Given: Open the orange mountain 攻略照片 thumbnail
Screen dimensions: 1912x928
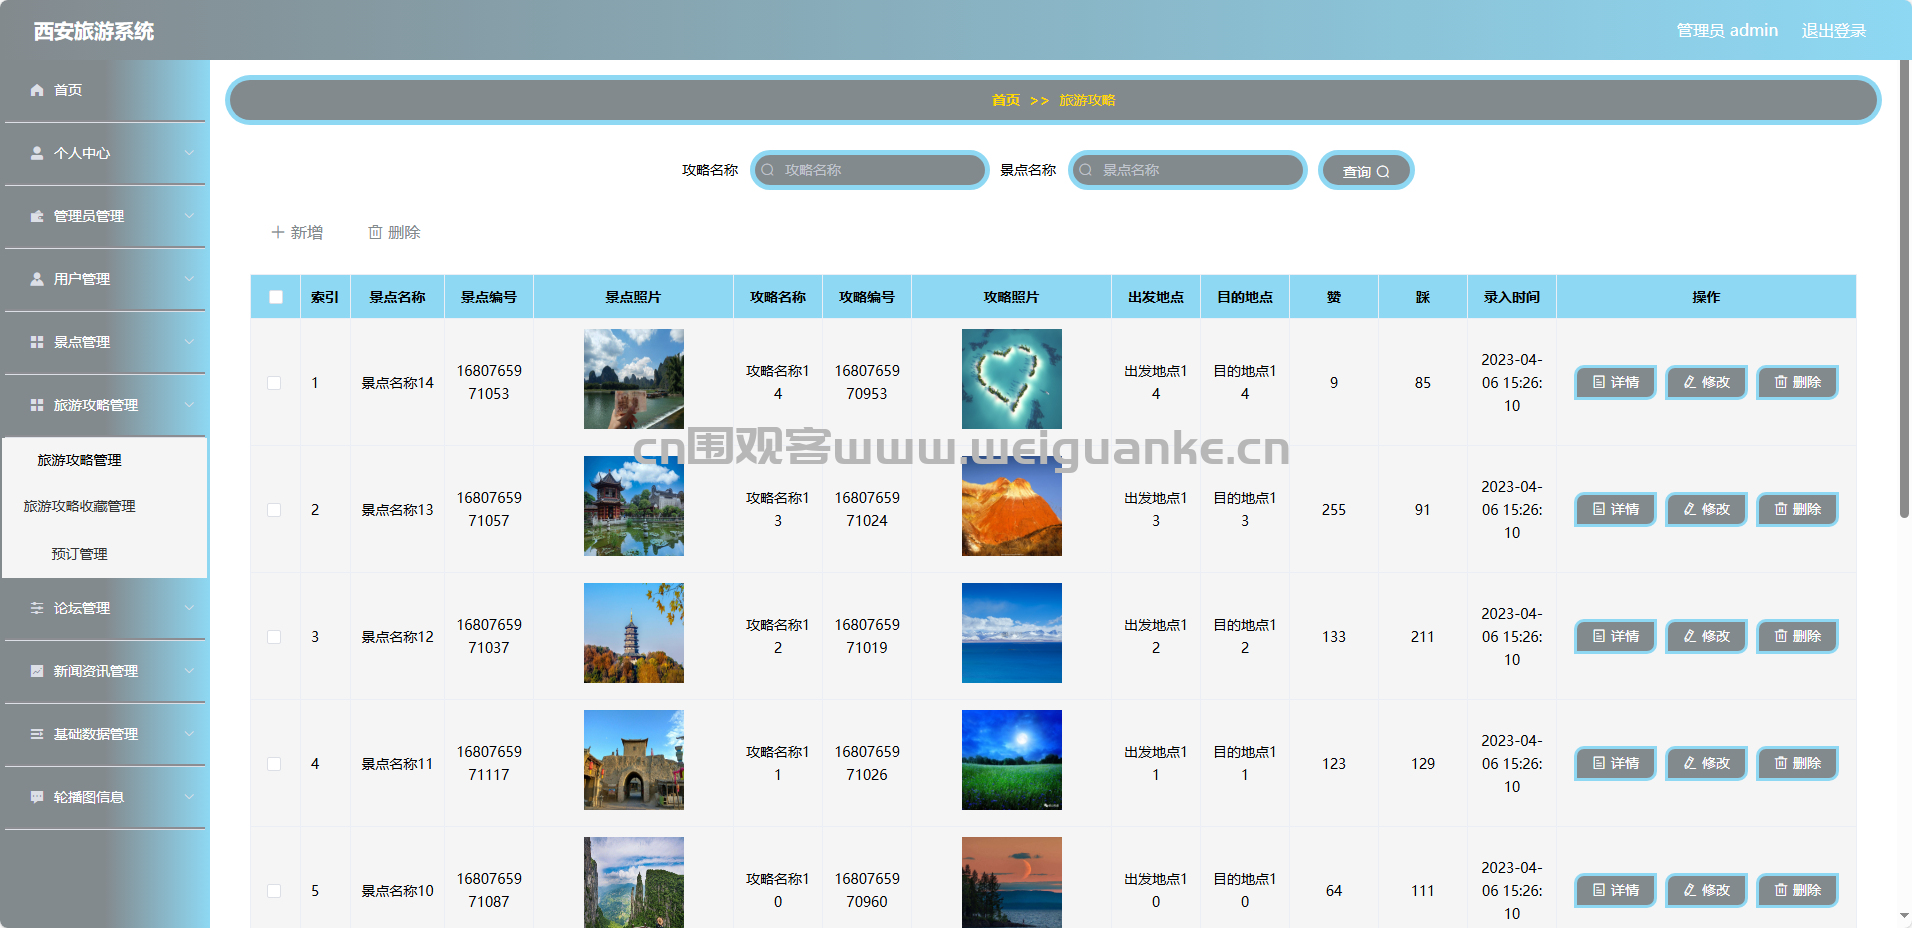Looking at the screenshot, I should pos(1012,506).
